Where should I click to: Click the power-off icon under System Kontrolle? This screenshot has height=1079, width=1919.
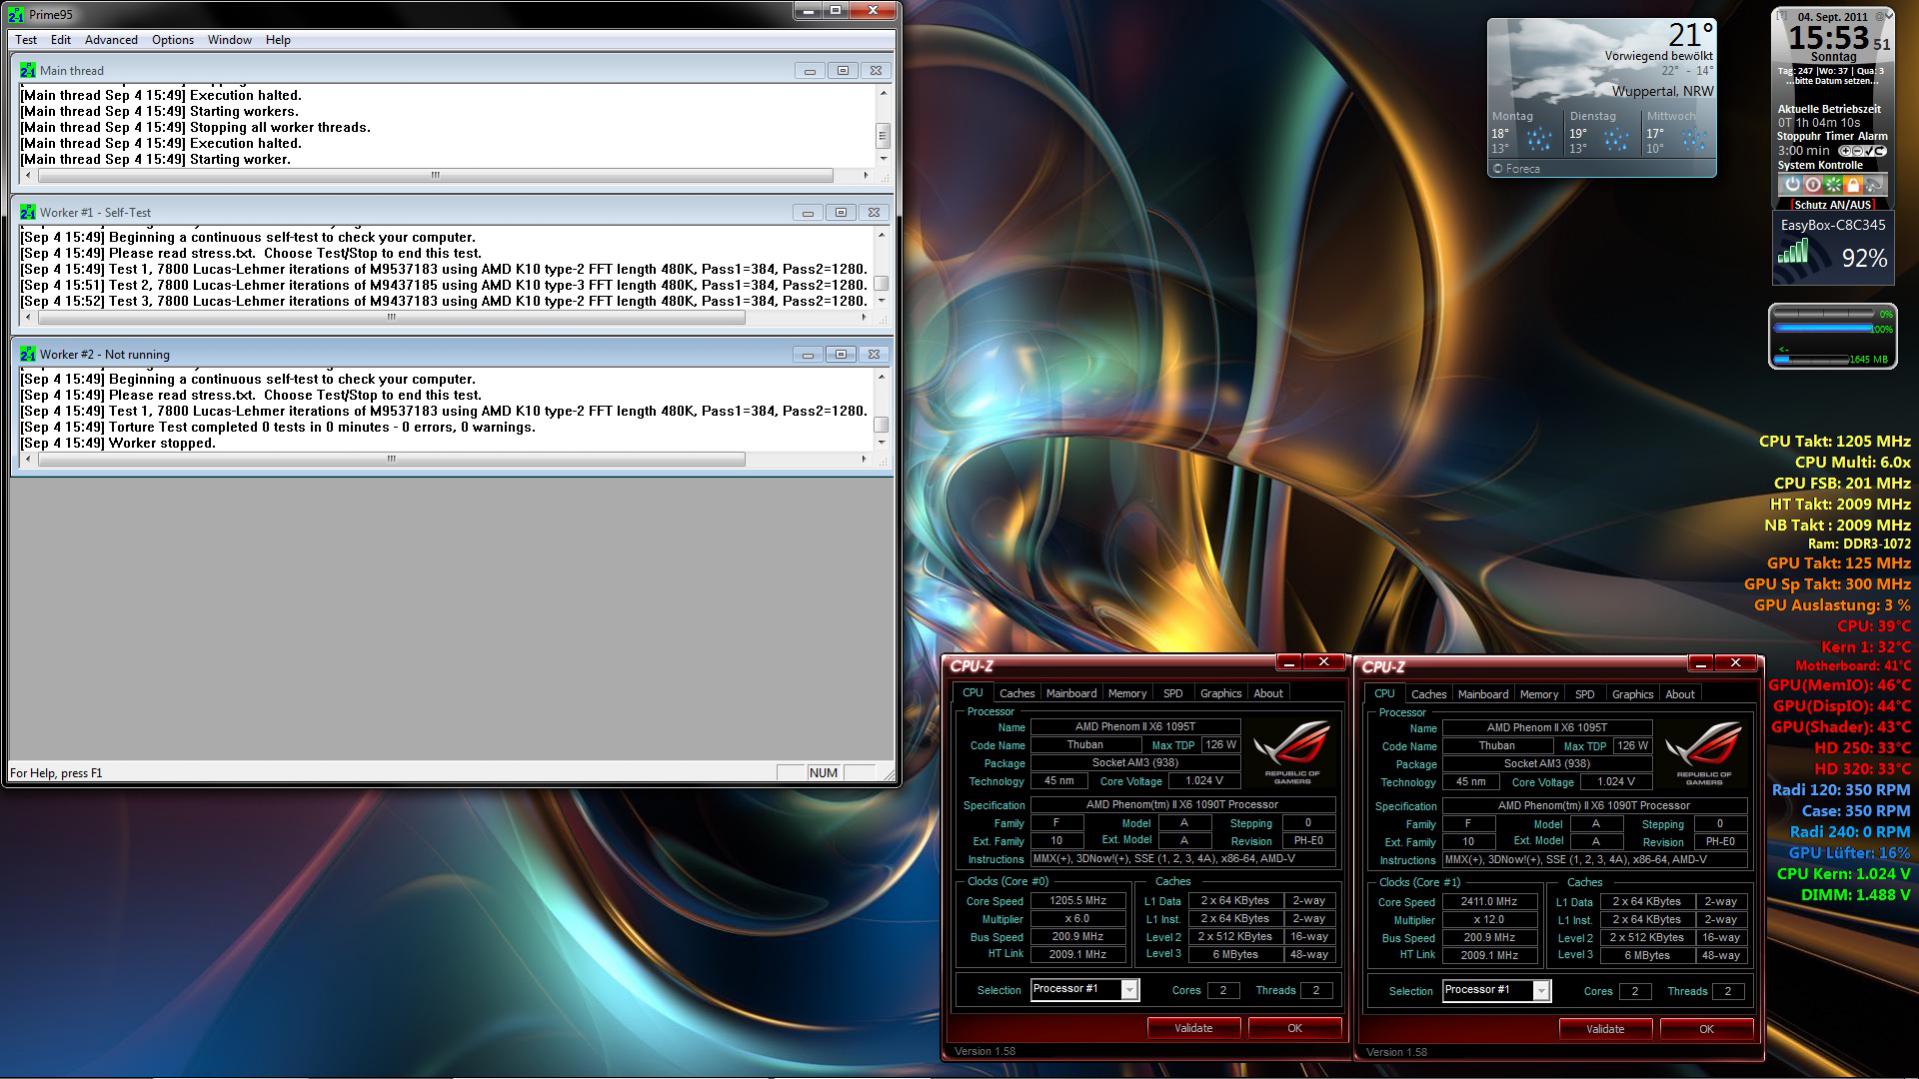(1792, 184)
